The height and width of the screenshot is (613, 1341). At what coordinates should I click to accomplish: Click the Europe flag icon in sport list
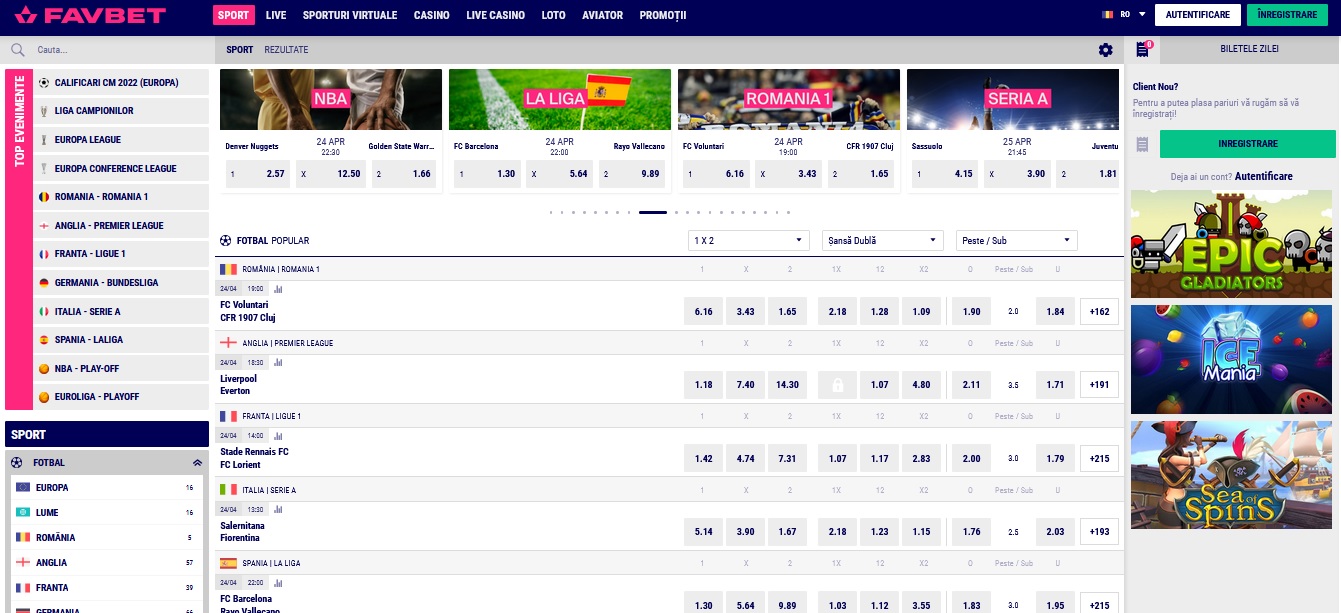pyautogui.click(x=22, y=487)
